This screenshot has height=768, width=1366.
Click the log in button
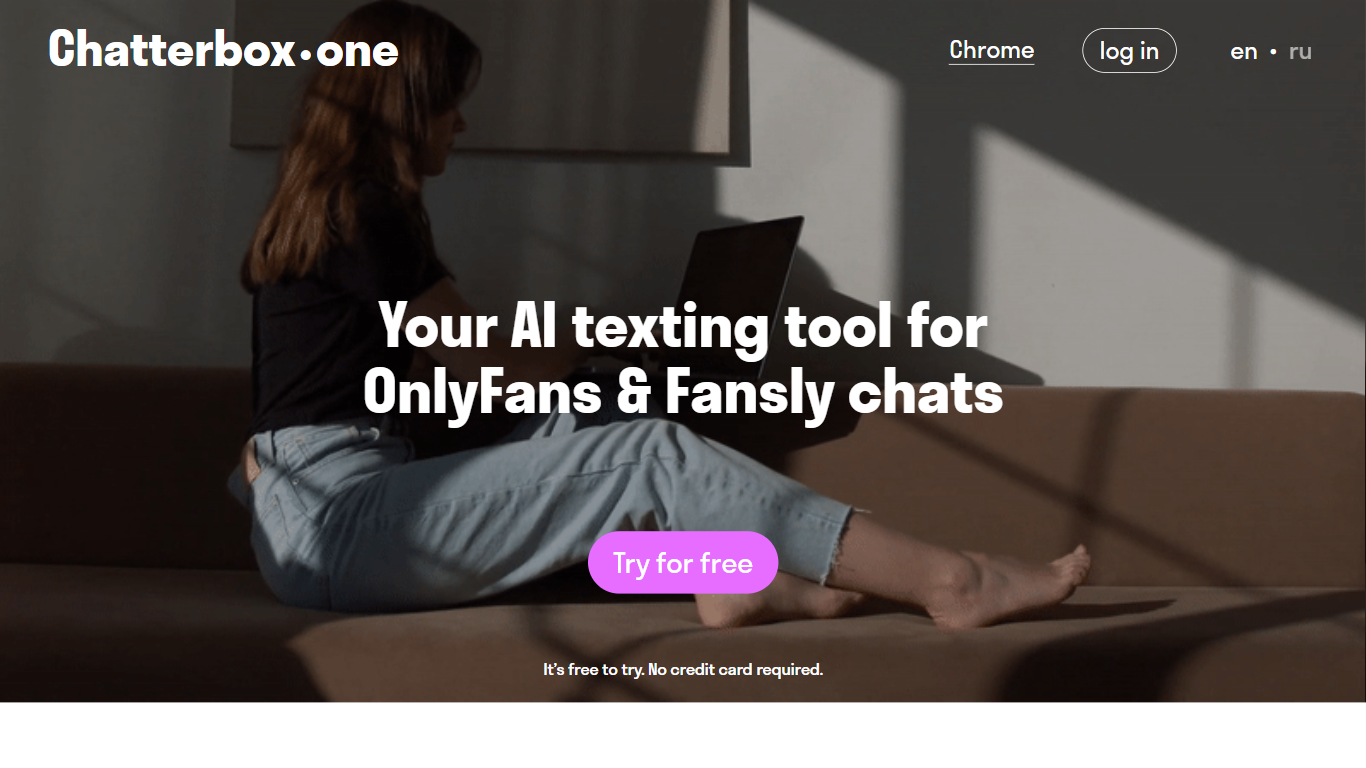1129,51
